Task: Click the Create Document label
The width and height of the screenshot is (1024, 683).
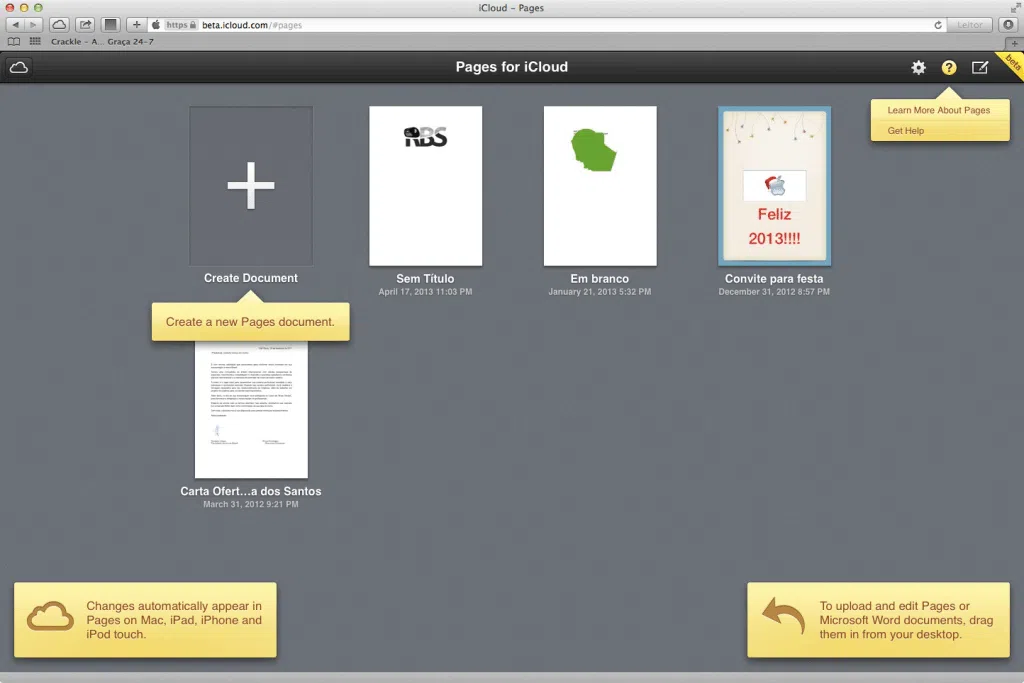Action: (251, 278)
